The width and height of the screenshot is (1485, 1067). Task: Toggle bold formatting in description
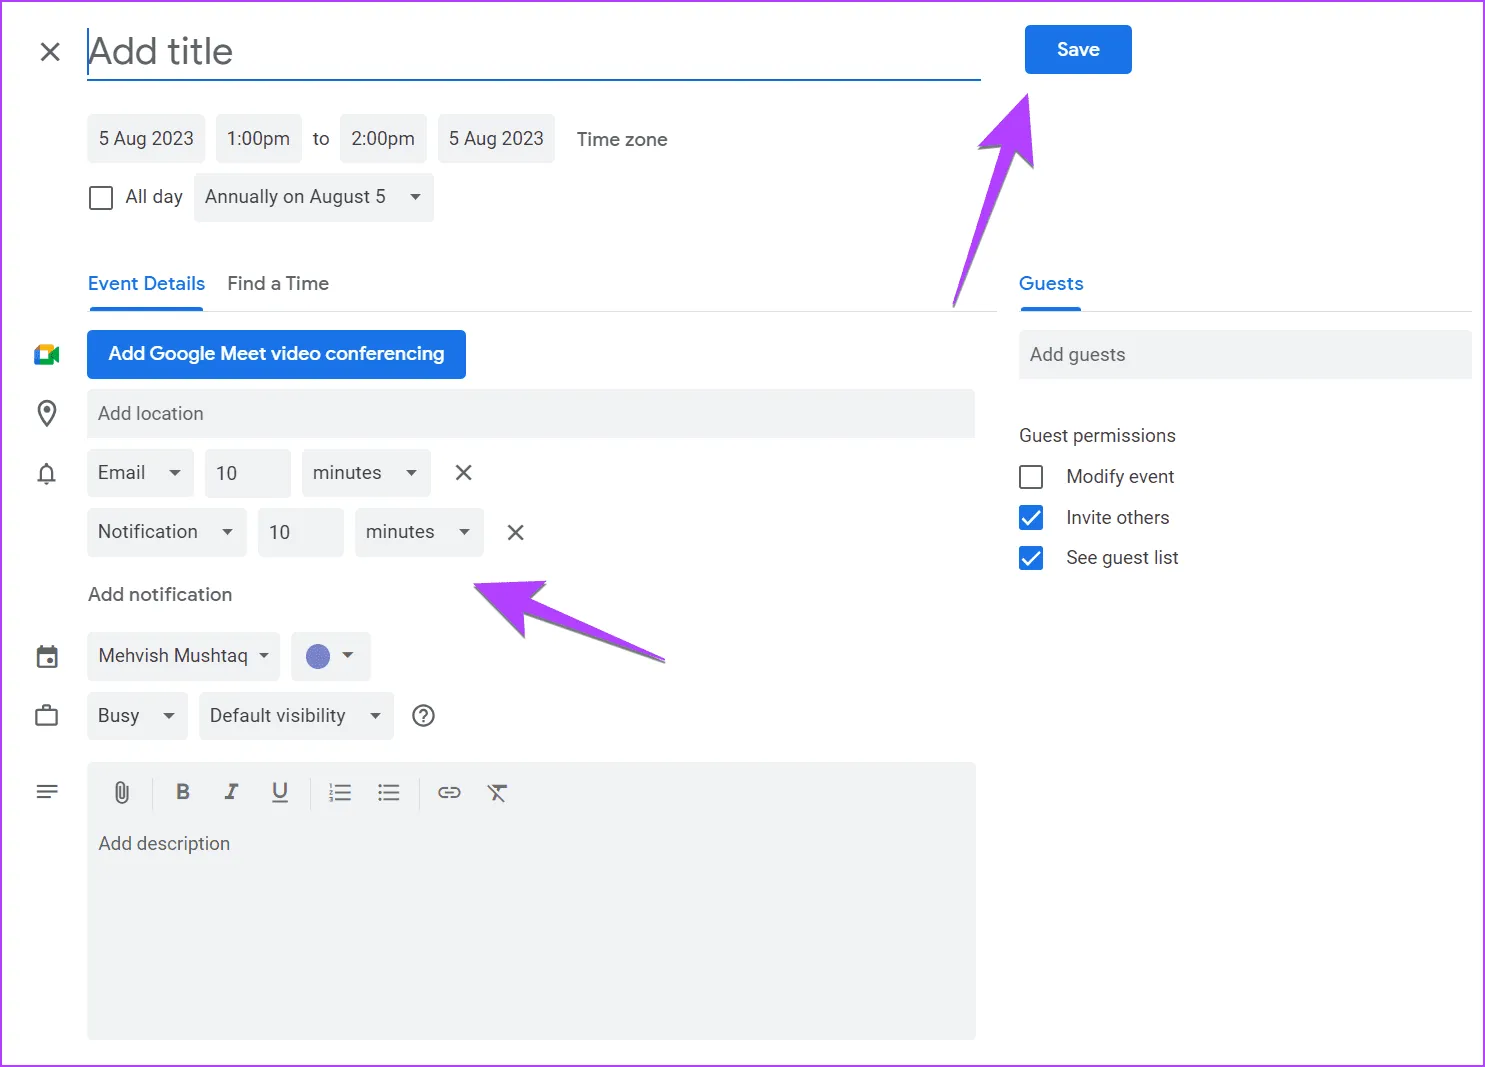click(x=183, y=792)
